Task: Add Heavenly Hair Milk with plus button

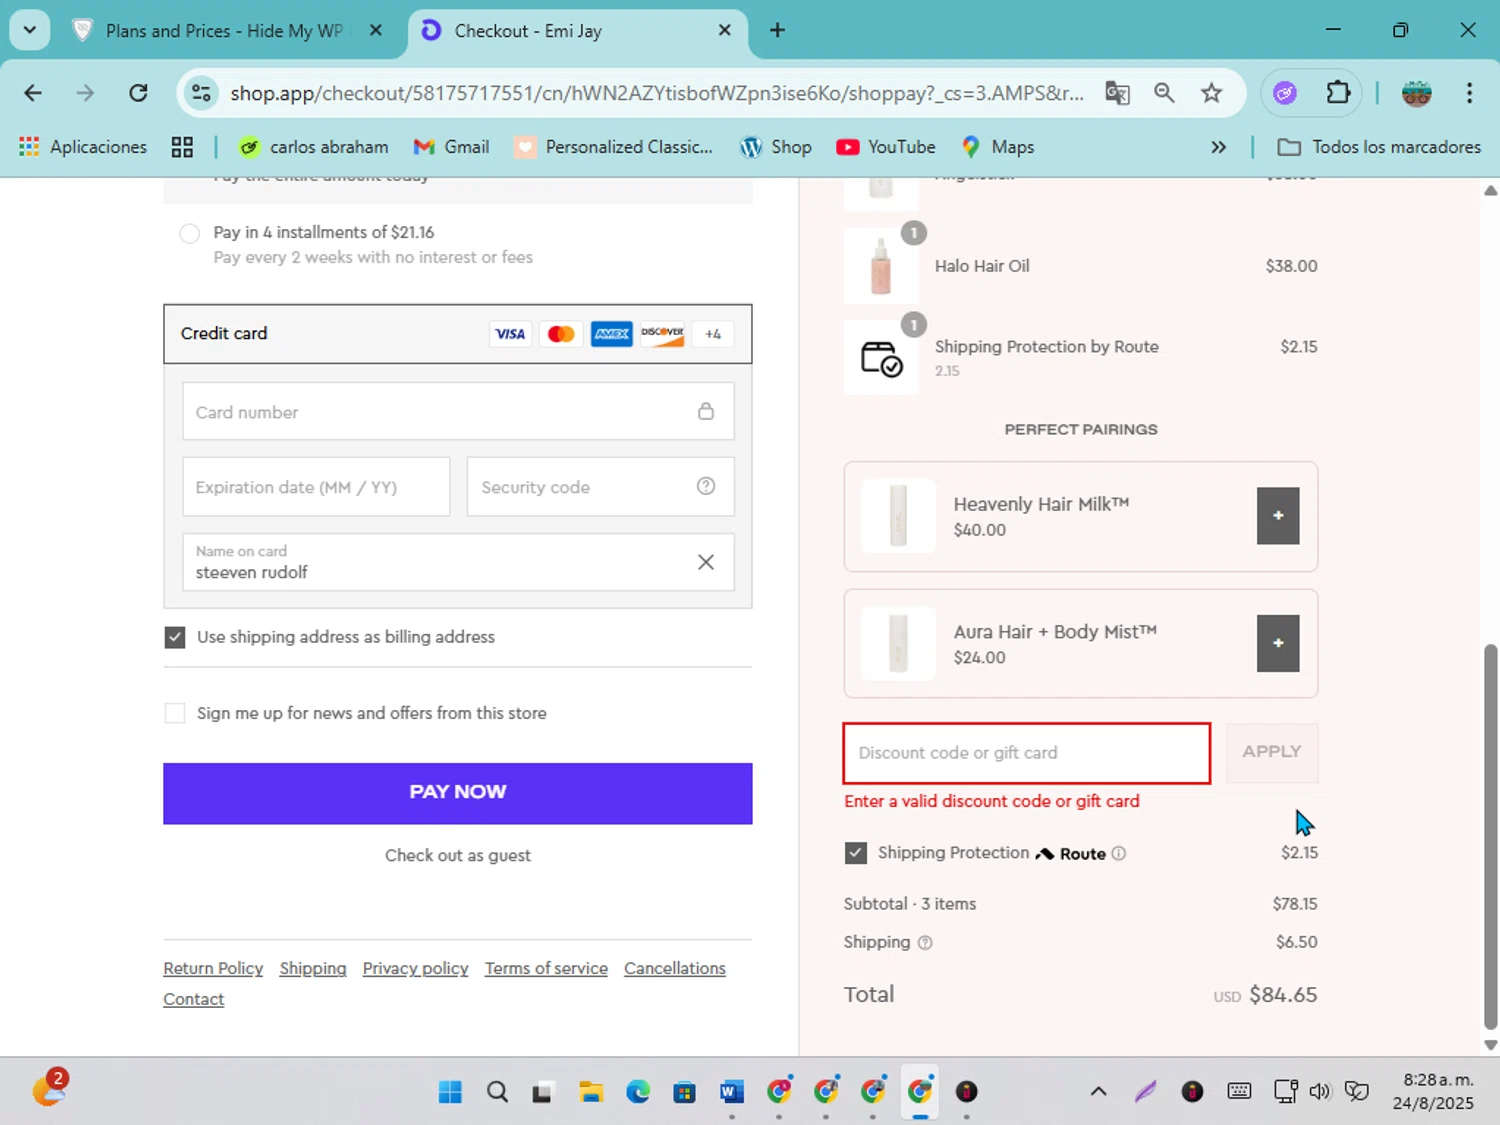Action: click(1278, 515)
